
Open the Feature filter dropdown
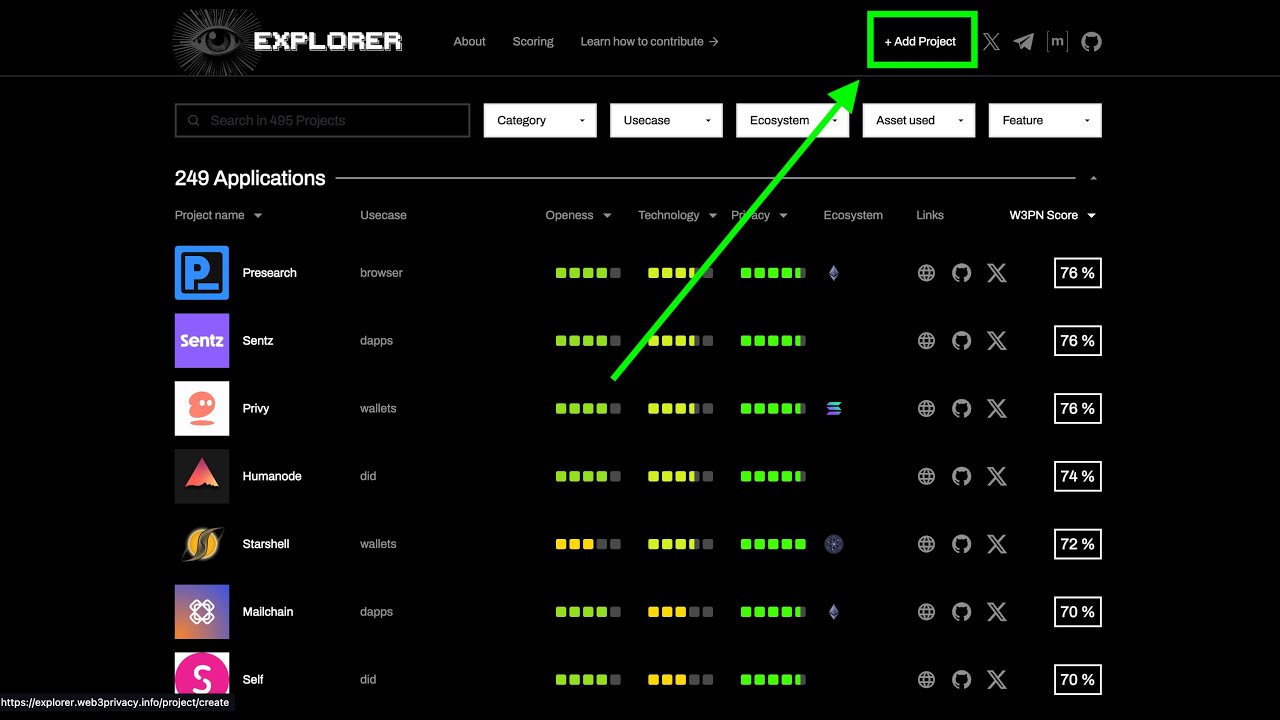[1045, 120]
